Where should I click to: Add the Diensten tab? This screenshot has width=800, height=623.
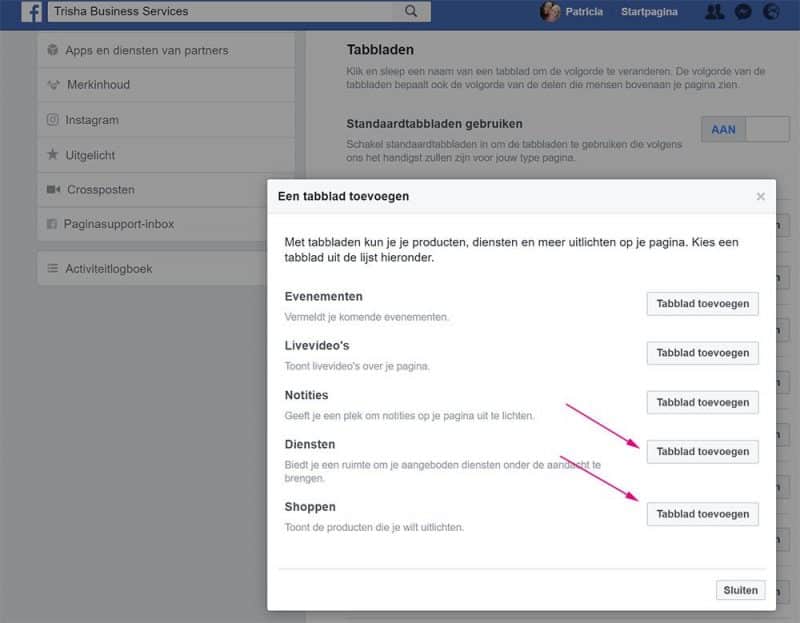point(703,452)
